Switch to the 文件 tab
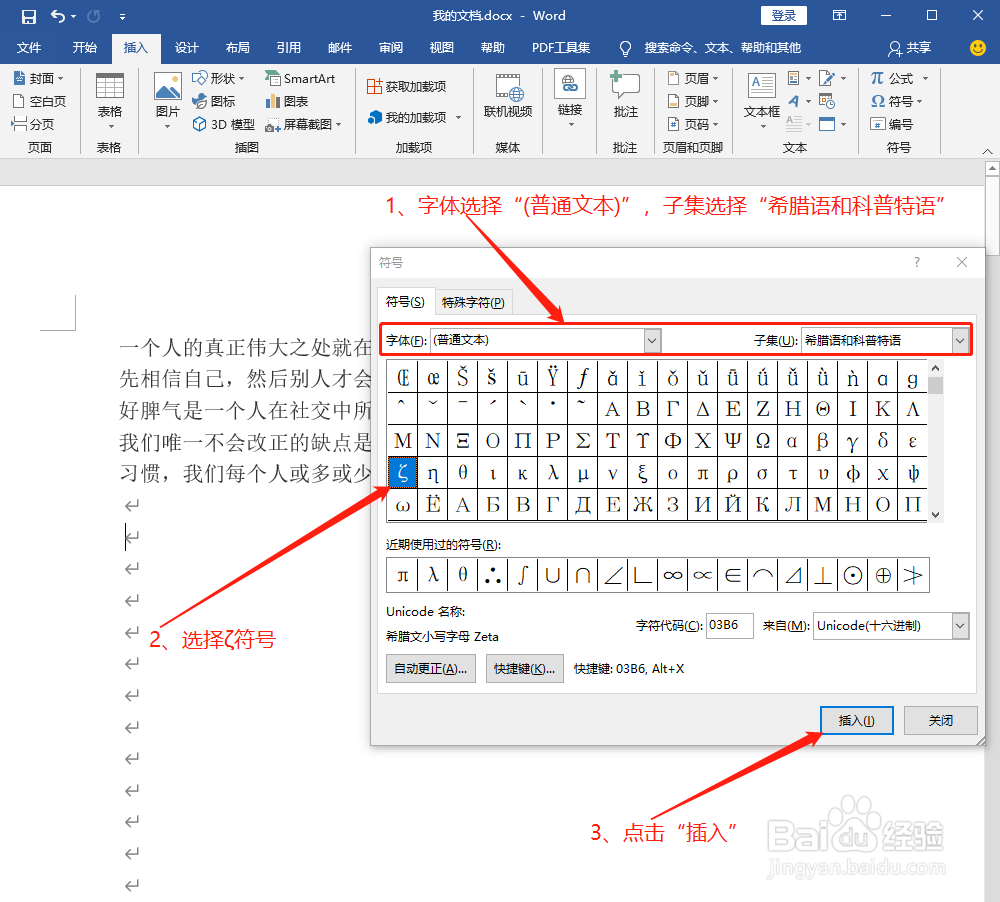Screen dimensions: 1000x902 pos(29,48)
